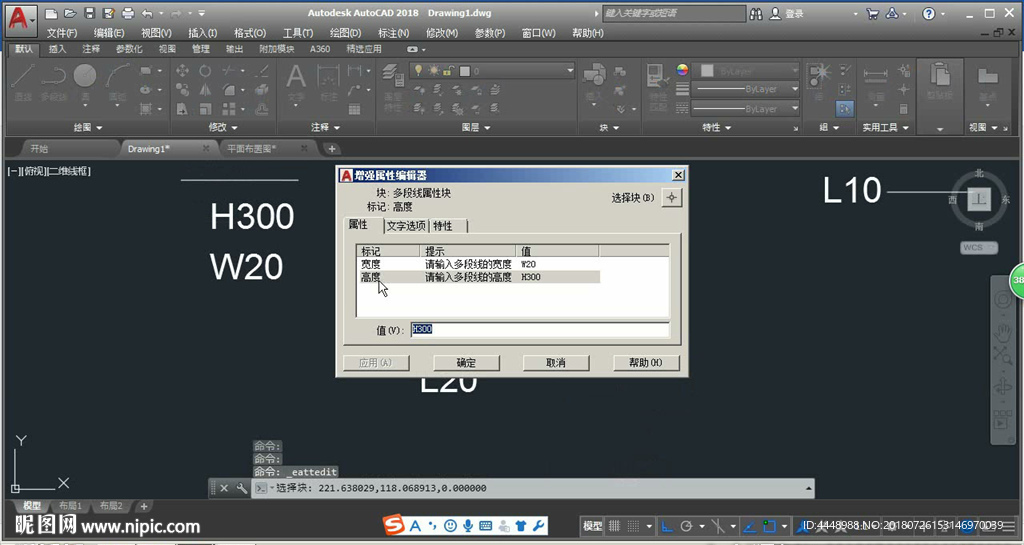Open the 文件(F) menu
Screen dimensions: 1024x545
click(62, 33)
